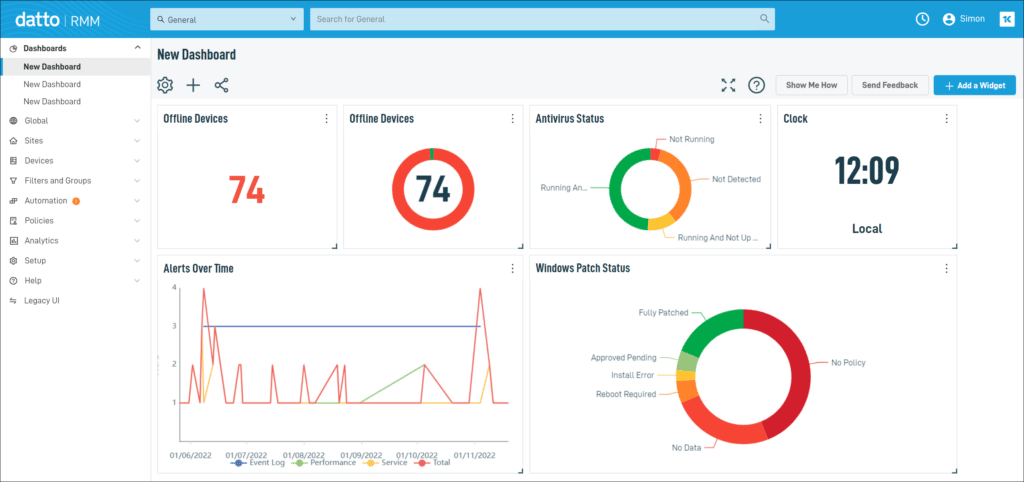1024x482 pixels.
Task: Click the Fully Patched chart label
Action: pos(664,313)
